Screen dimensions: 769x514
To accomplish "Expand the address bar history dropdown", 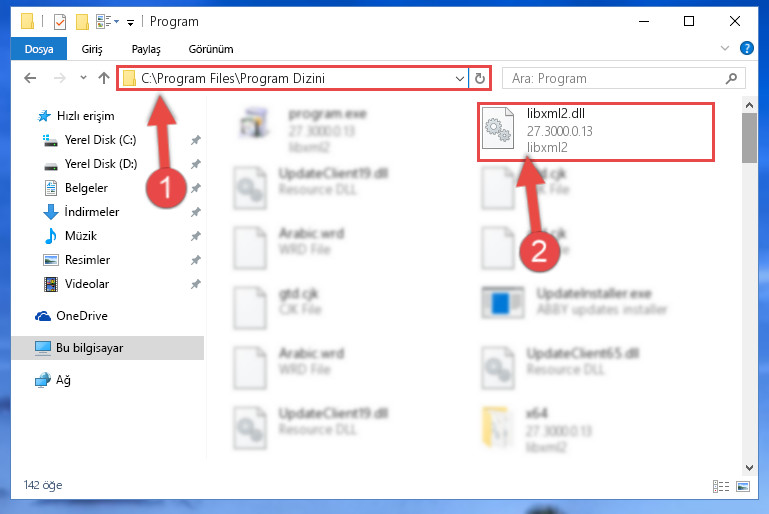I will [x=460, y=78].
